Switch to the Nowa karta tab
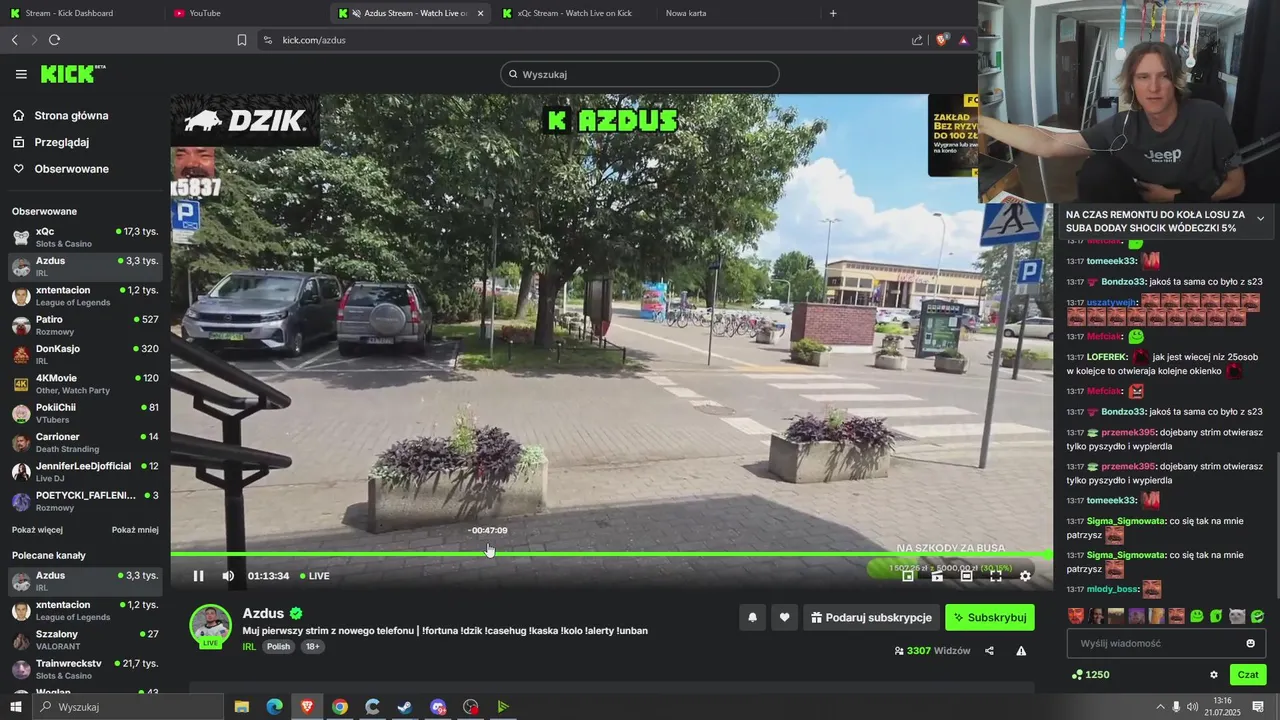 coord(738,13)
